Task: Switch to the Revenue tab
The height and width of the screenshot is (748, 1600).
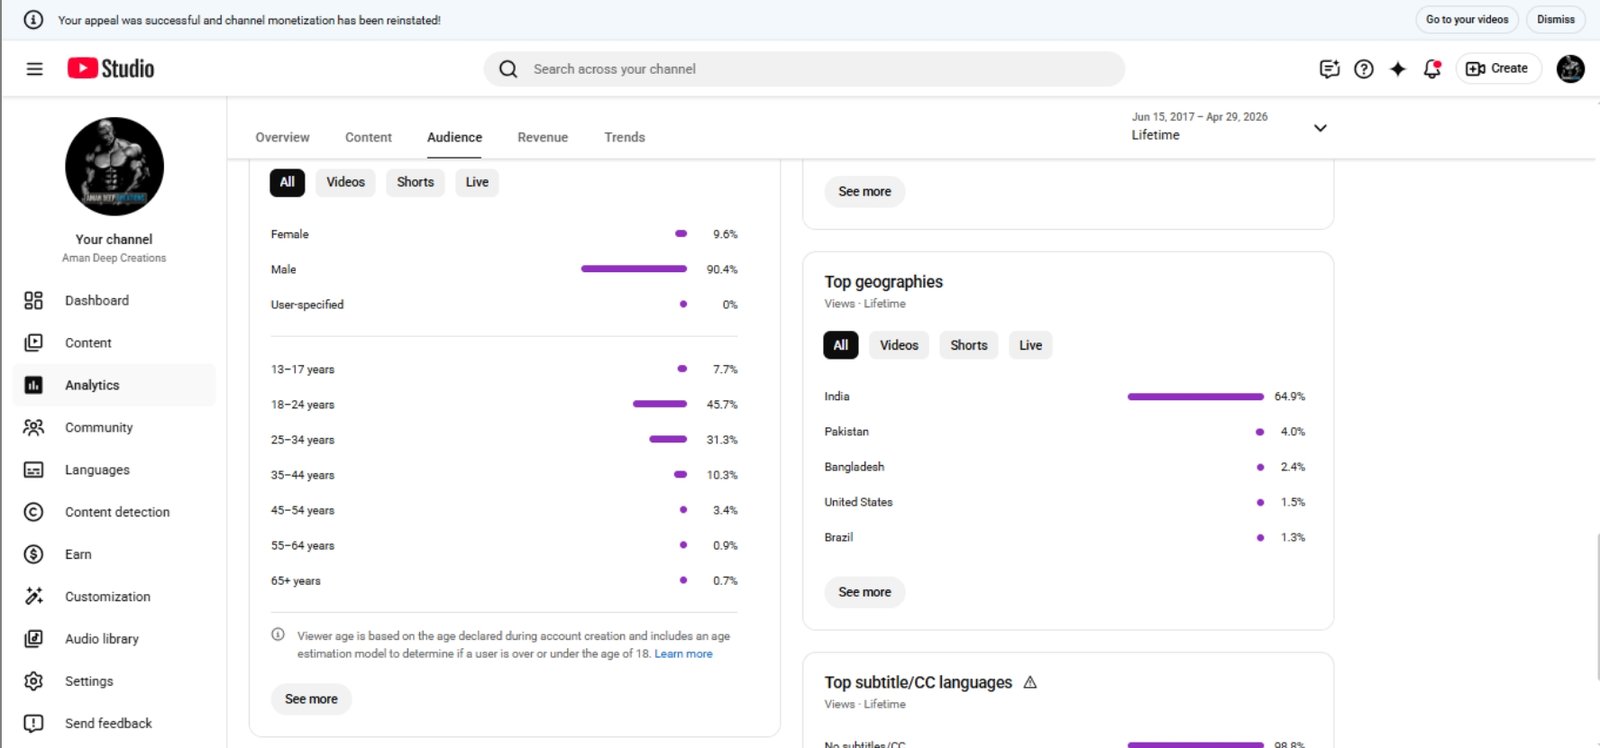Action: [x=542, y=137]
